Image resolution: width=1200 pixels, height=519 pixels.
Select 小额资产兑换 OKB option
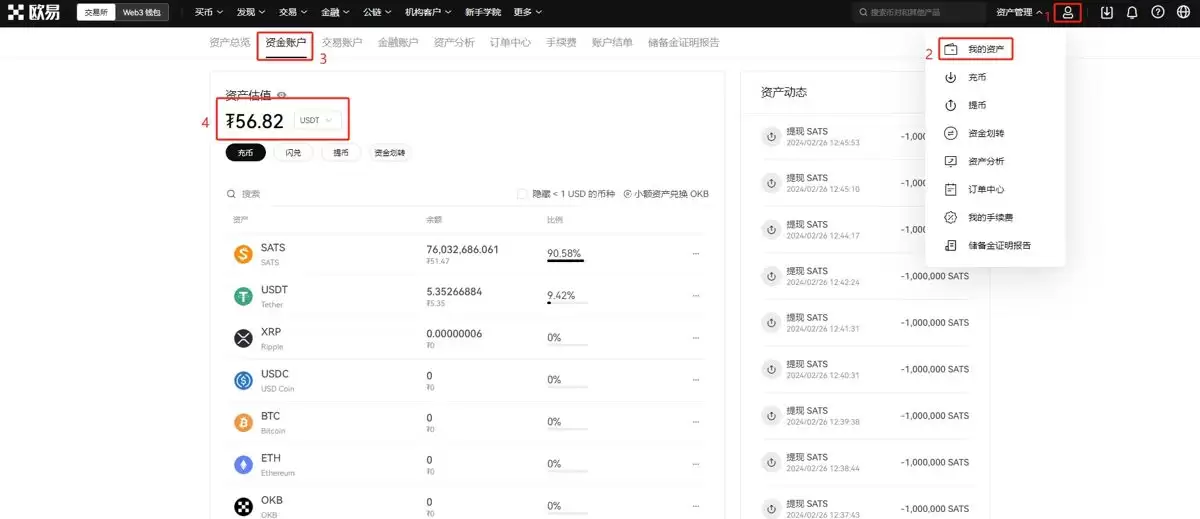coord(665,194)
